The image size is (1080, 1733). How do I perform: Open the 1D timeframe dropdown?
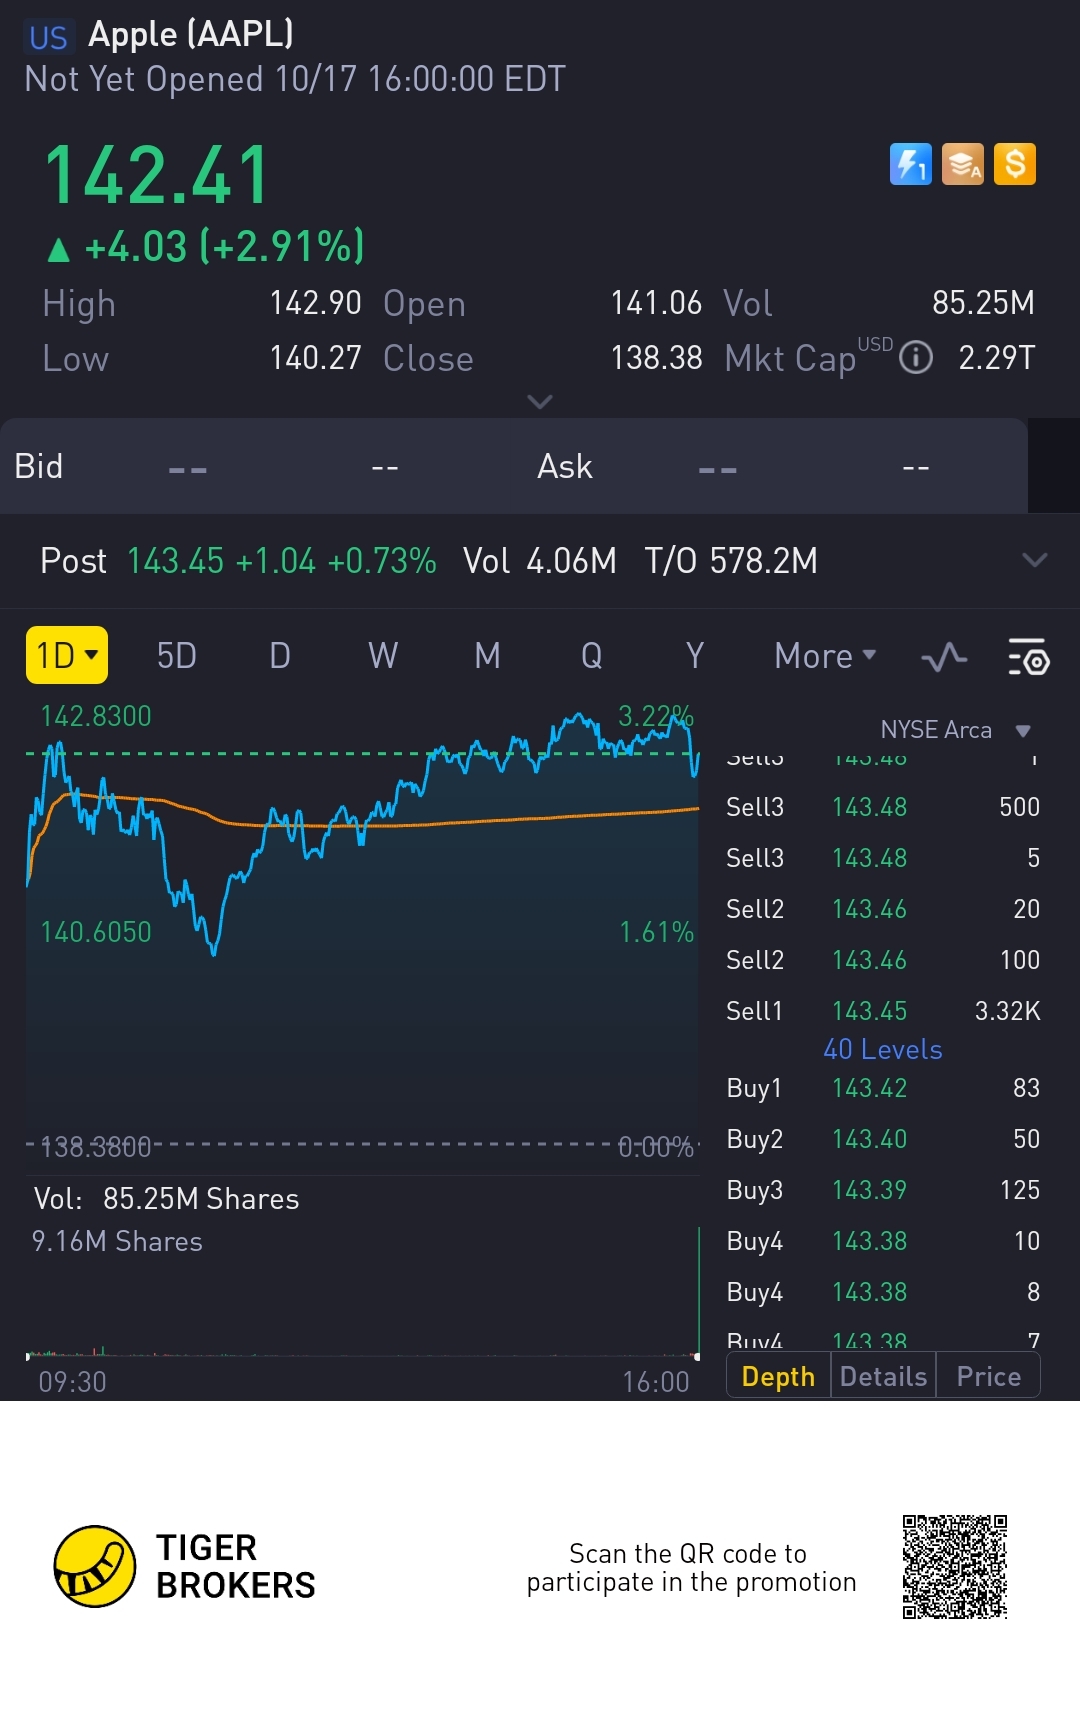pyautogui.click(x=67, y=656)
